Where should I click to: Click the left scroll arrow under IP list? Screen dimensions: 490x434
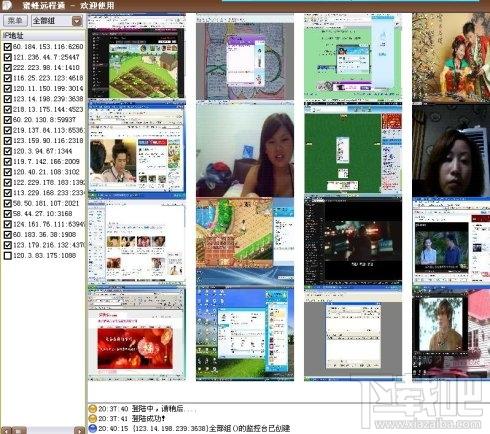[6, 430]
